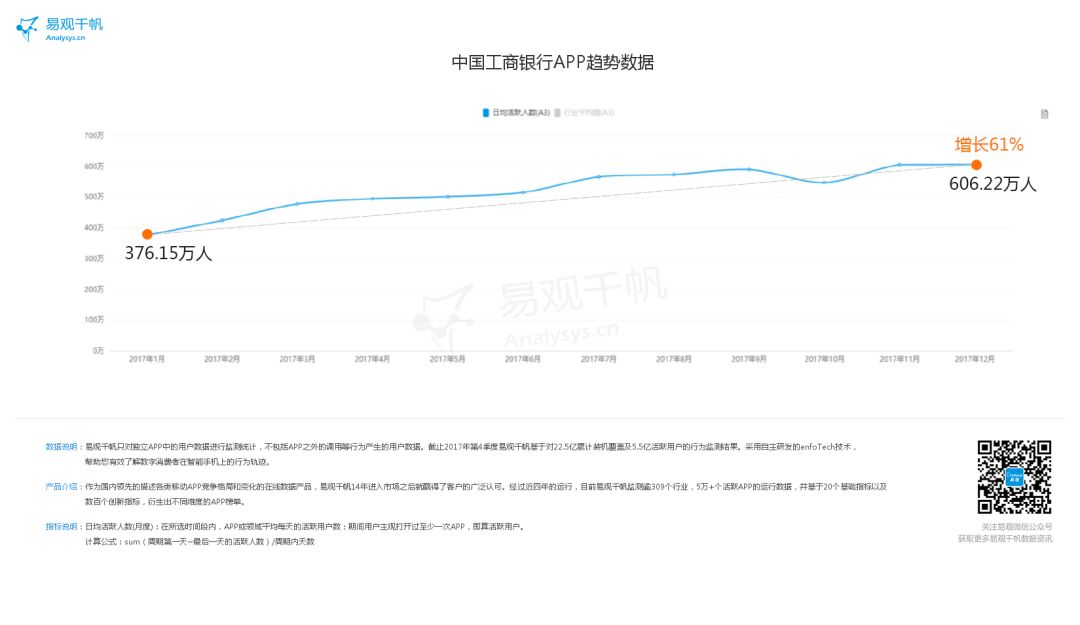Click the orange 376.15万人 start marker

[147, 234]
